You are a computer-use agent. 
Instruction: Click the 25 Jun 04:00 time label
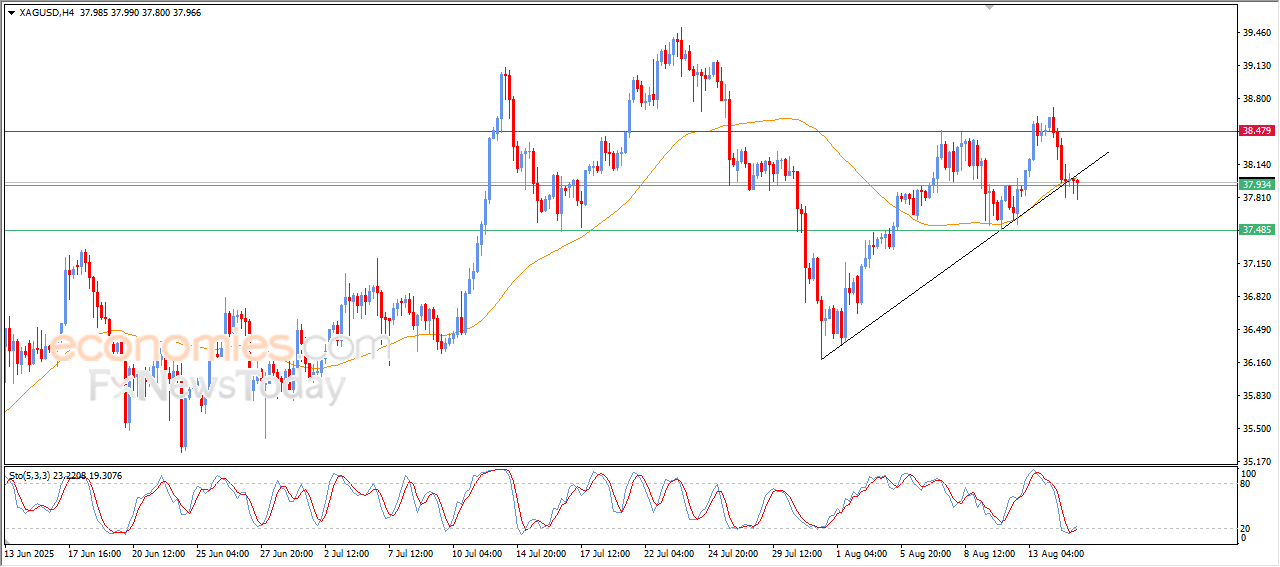pyautogui.click(x=223, y=552)
